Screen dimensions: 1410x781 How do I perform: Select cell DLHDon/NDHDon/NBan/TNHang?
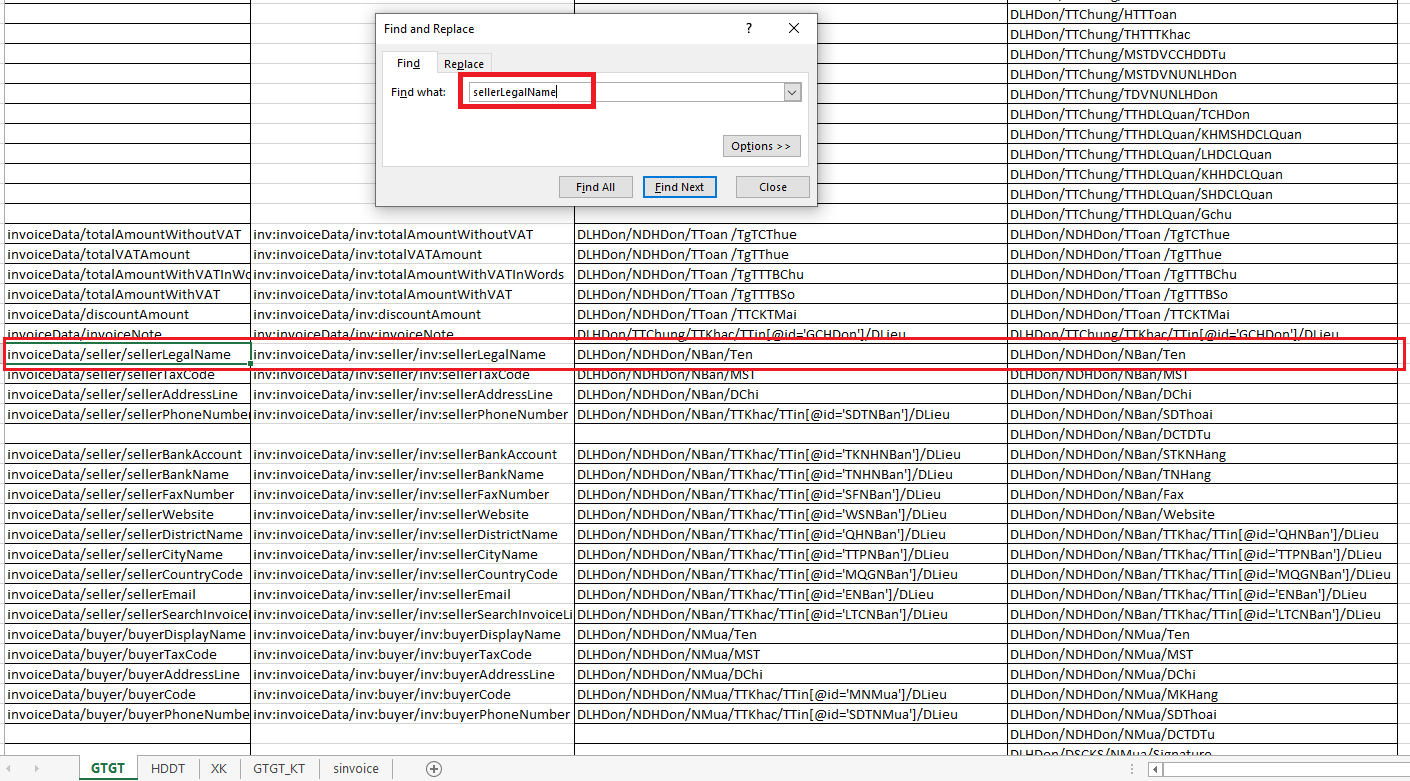click(1203, 474)
